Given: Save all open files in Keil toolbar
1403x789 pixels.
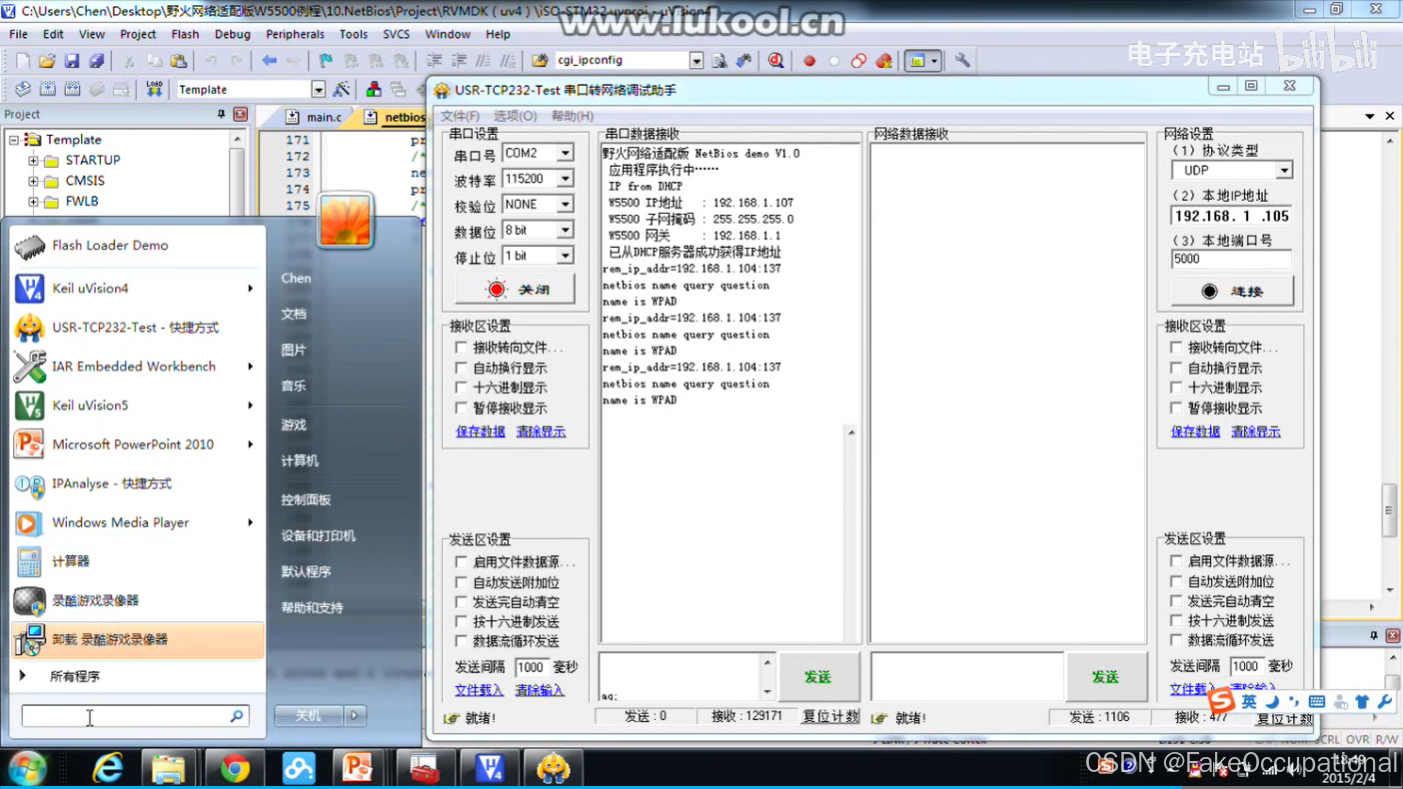Looking at the screenshot, I should click(96, 60).
